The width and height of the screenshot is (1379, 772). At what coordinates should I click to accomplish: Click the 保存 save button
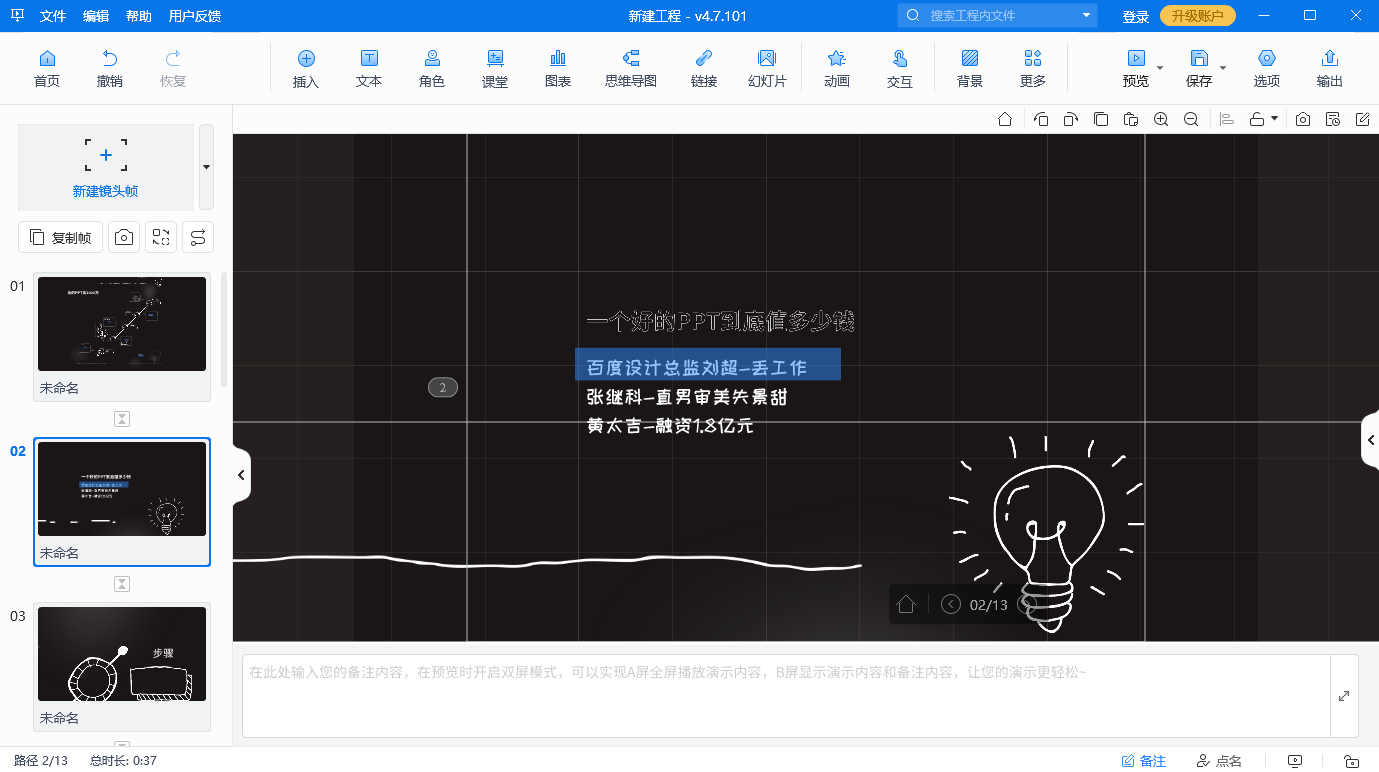[x=1199, y=69]
